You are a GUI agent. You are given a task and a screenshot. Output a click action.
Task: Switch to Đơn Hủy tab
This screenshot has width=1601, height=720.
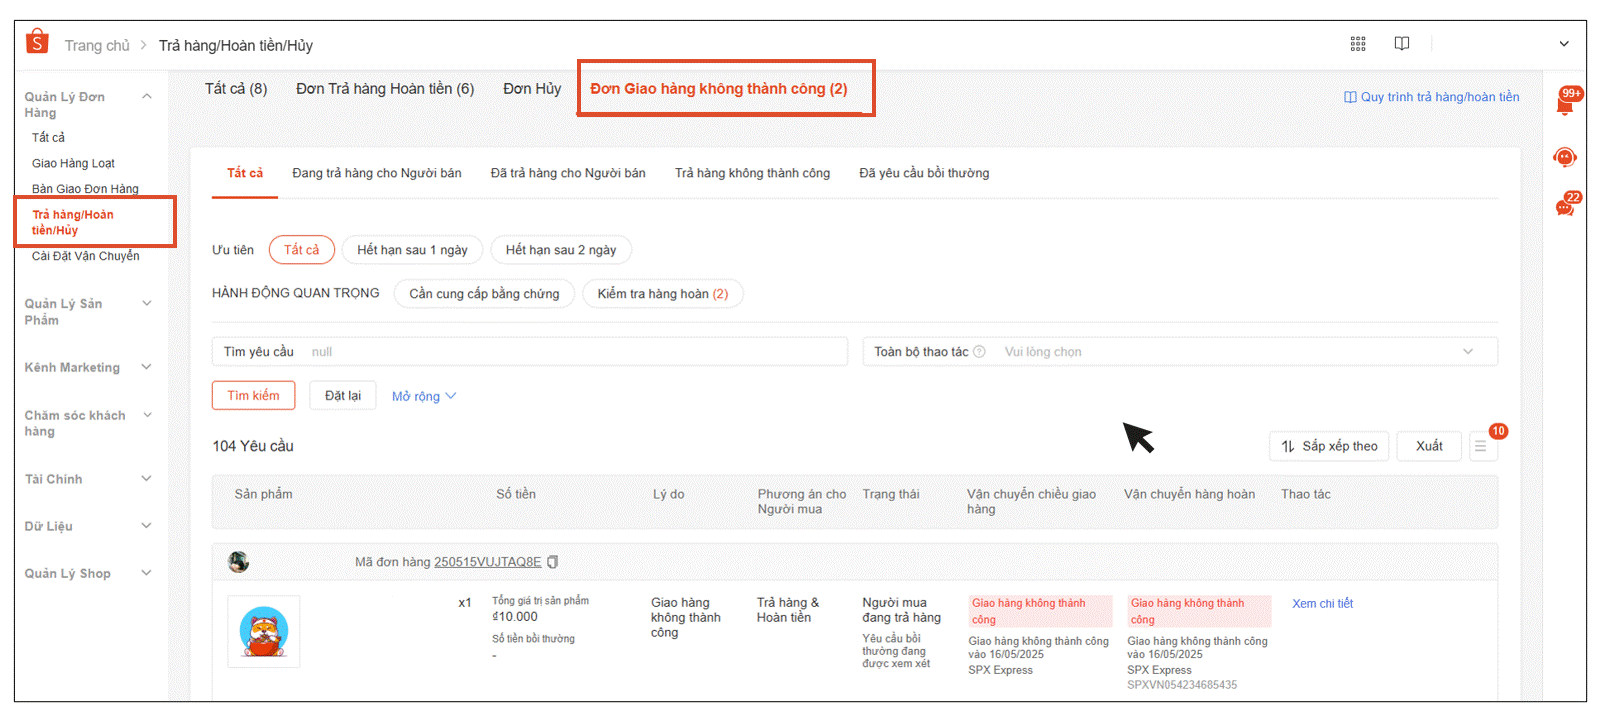[532, 89]
